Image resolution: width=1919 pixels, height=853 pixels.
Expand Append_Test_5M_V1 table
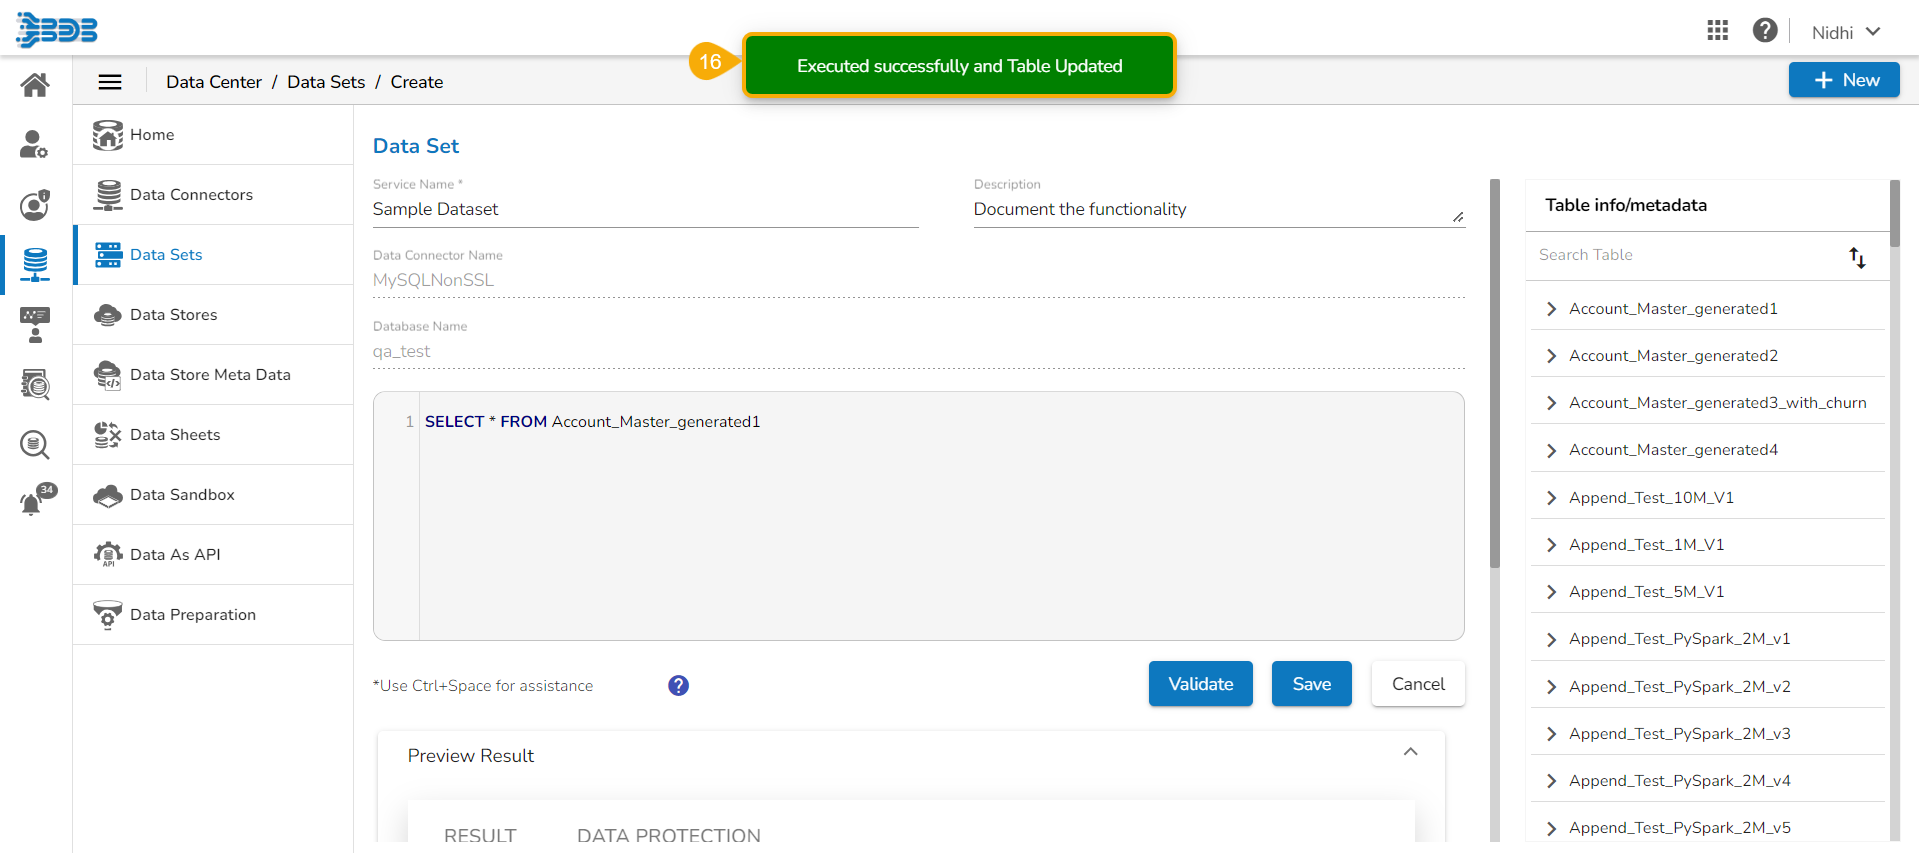(x=1552, y=592)
